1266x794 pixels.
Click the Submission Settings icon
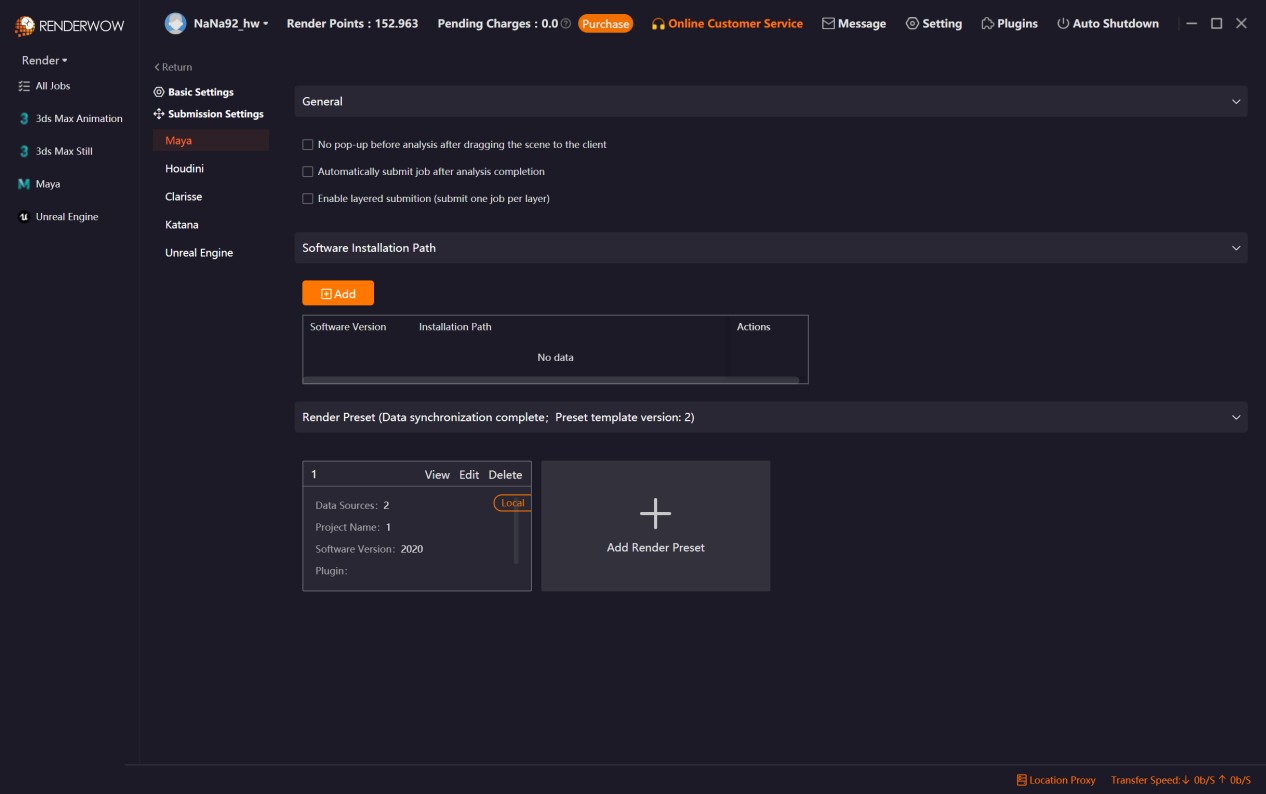coord(159,114)
